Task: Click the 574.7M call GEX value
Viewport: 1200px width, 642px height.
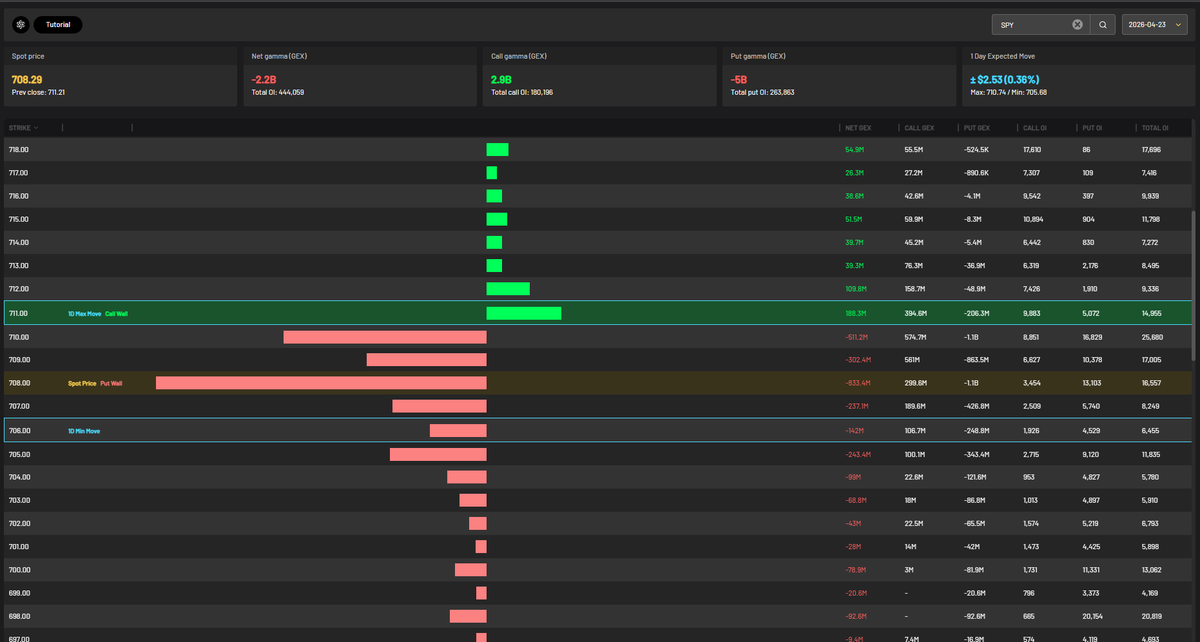Action: coord(916,337)
